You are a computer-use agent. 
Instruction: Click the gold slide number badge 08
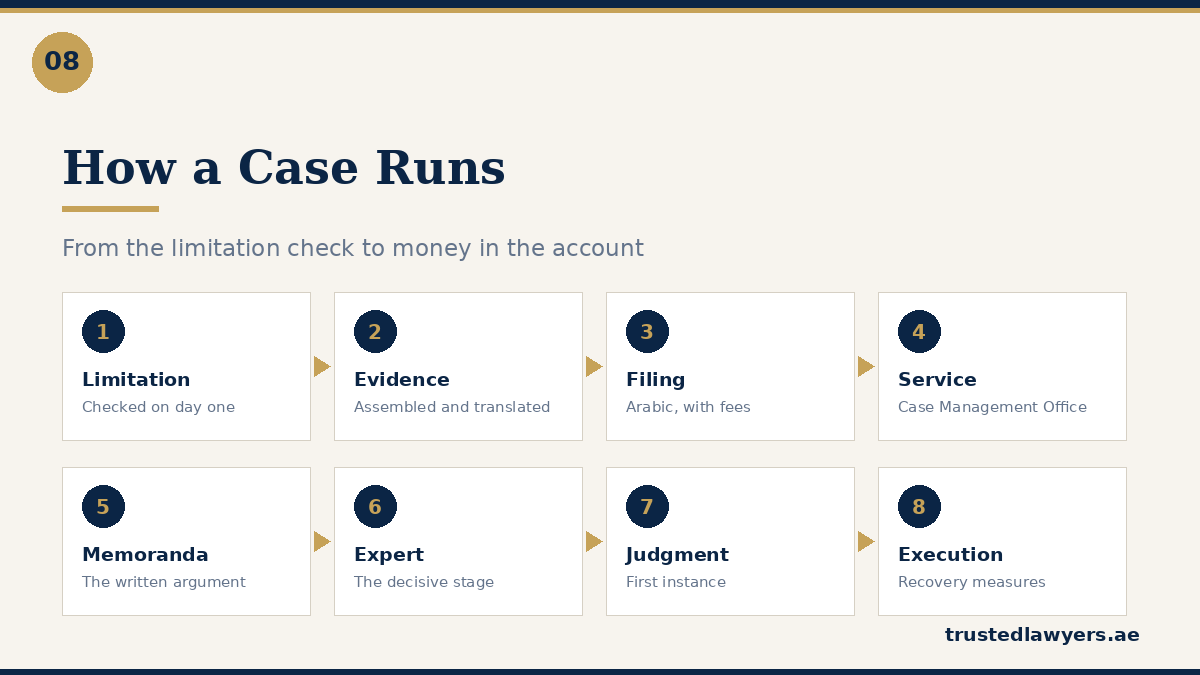pos(62,62)
